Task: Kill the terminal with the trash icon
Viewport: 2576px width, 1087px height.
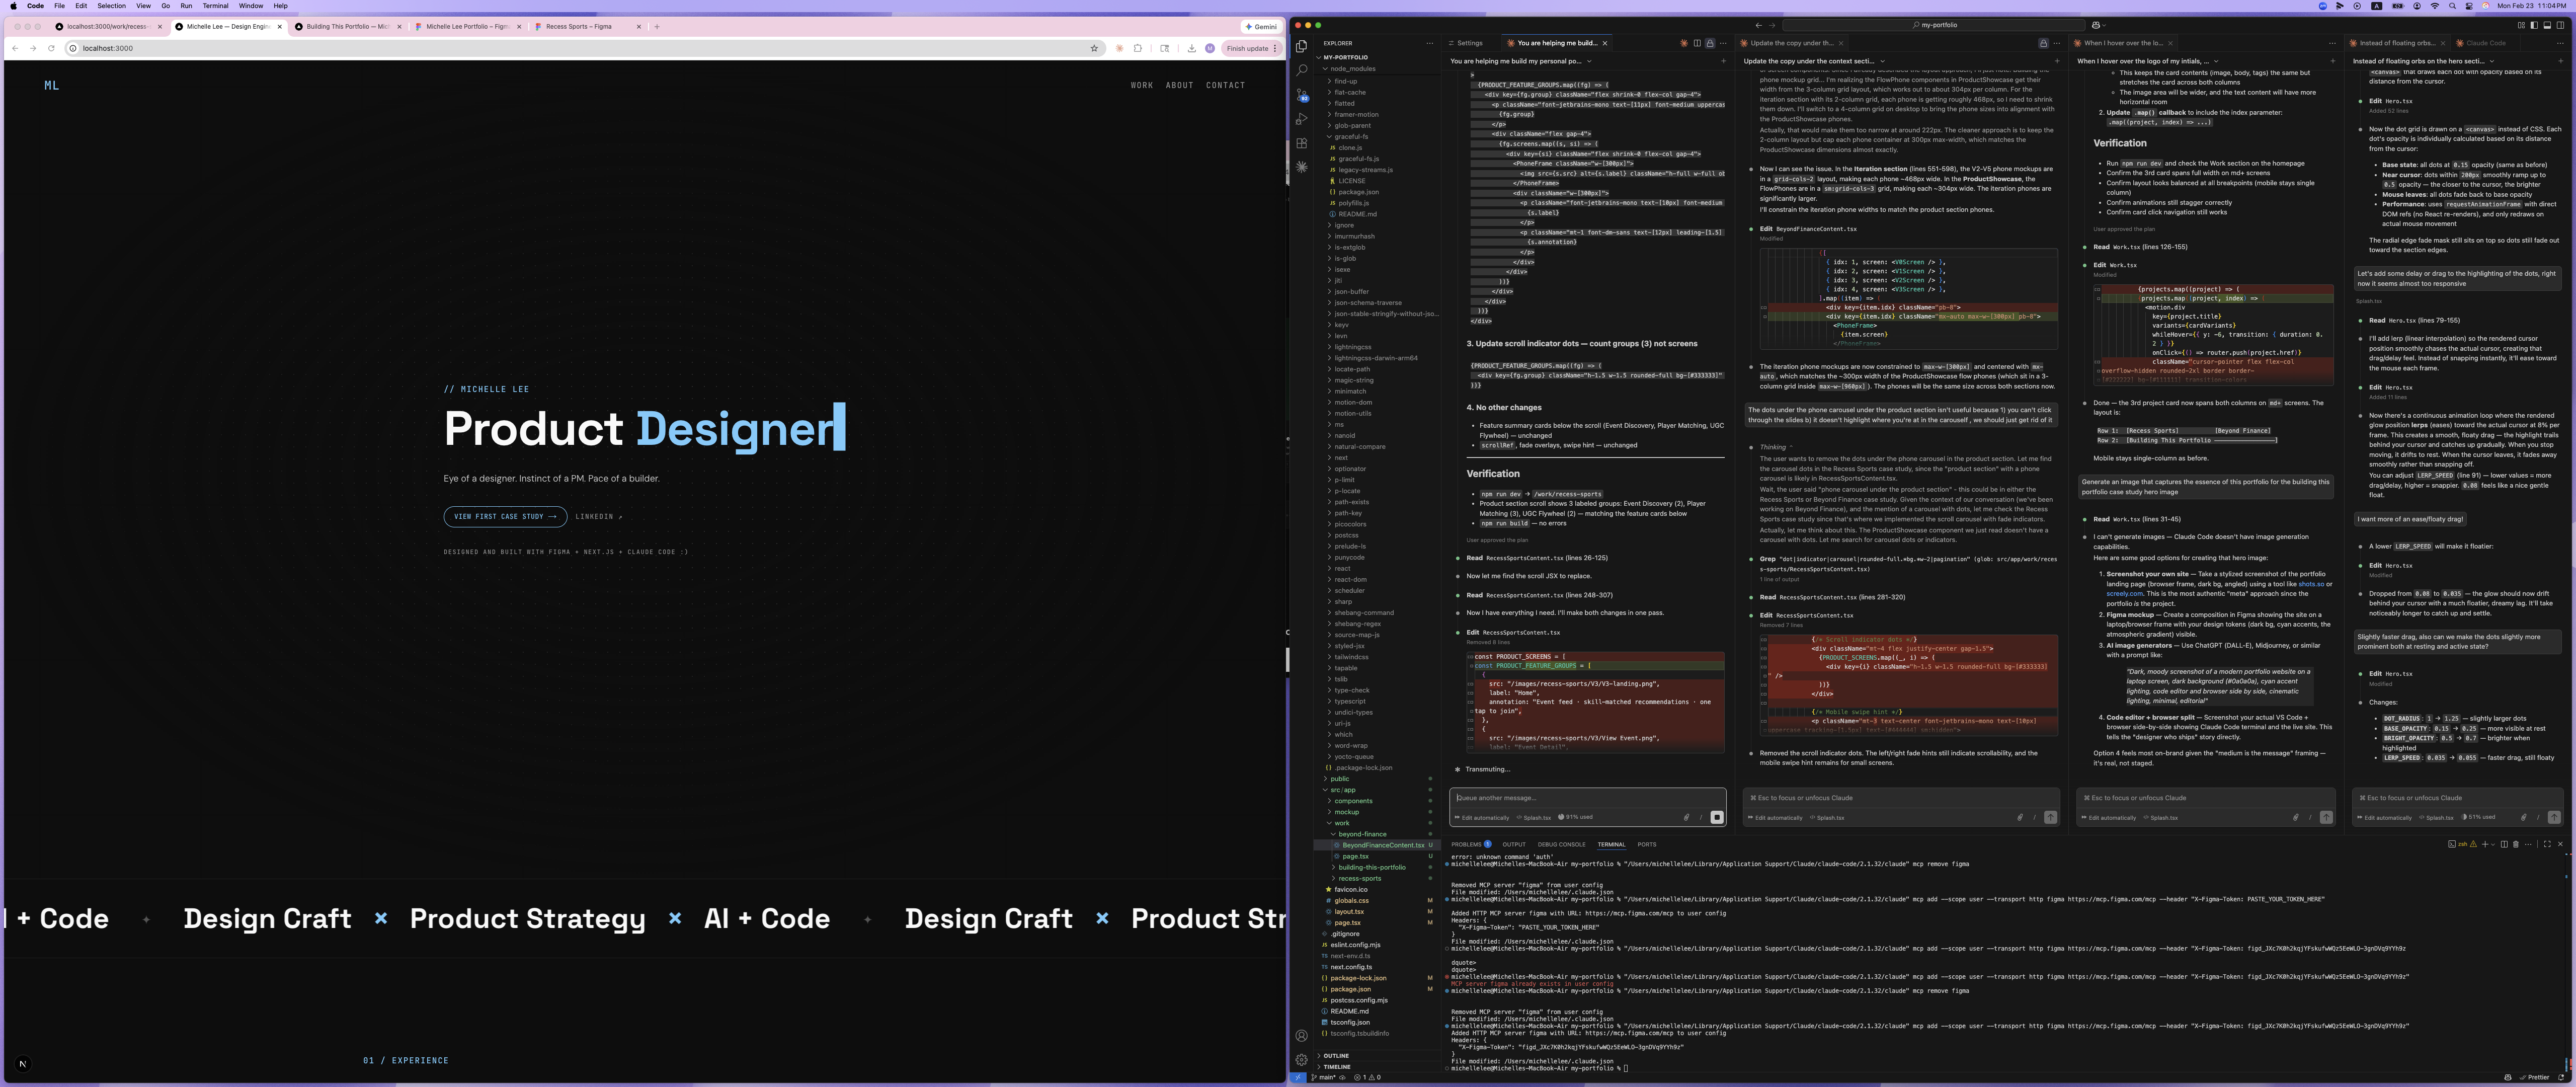Action: (x=2516, y=844)
